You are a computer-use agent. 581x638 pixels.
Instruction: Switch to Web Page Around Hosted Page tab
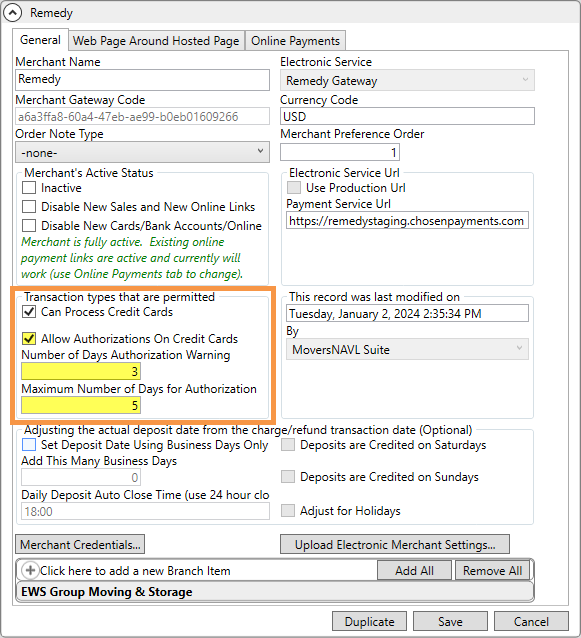click(156, 41)
